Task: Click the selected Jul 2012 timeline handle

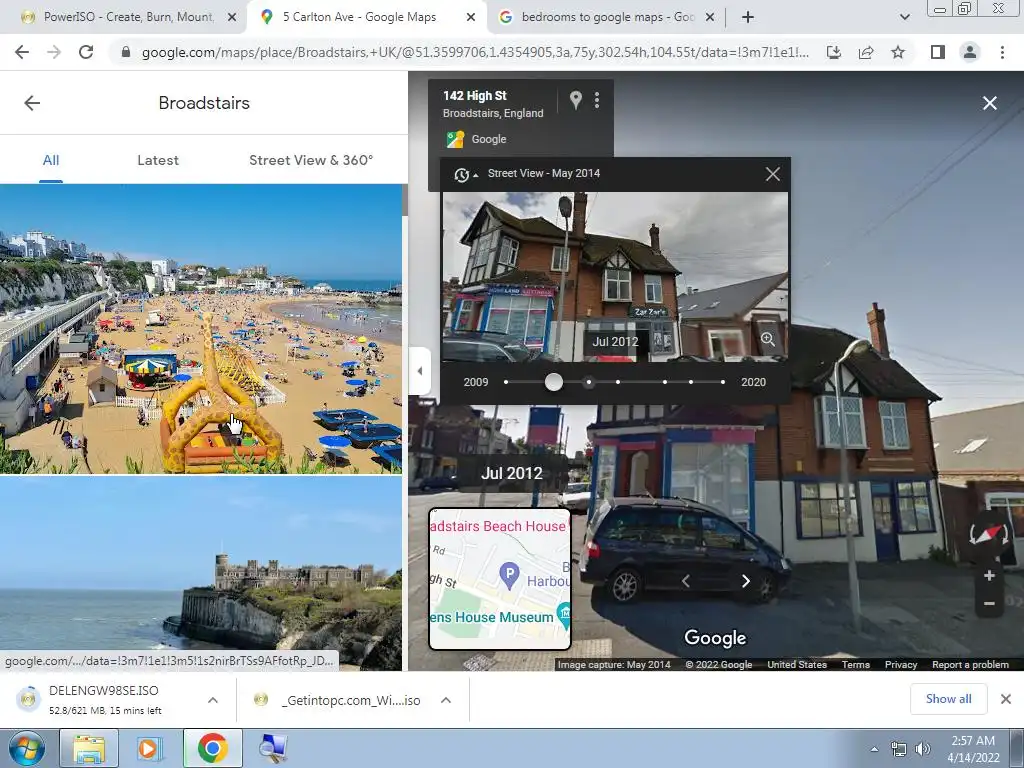Action: pyautogui.click(x=554, y=382)
